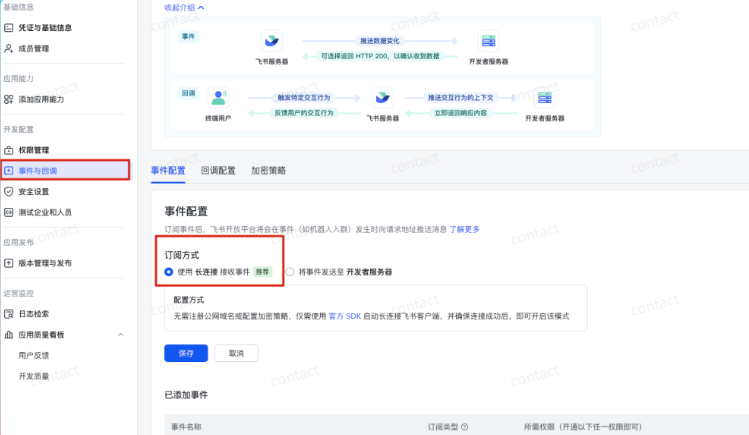This screenshot has height=435, width=749.
Task: Click the 安全设置 shield icon
Action: coord(9,191)
